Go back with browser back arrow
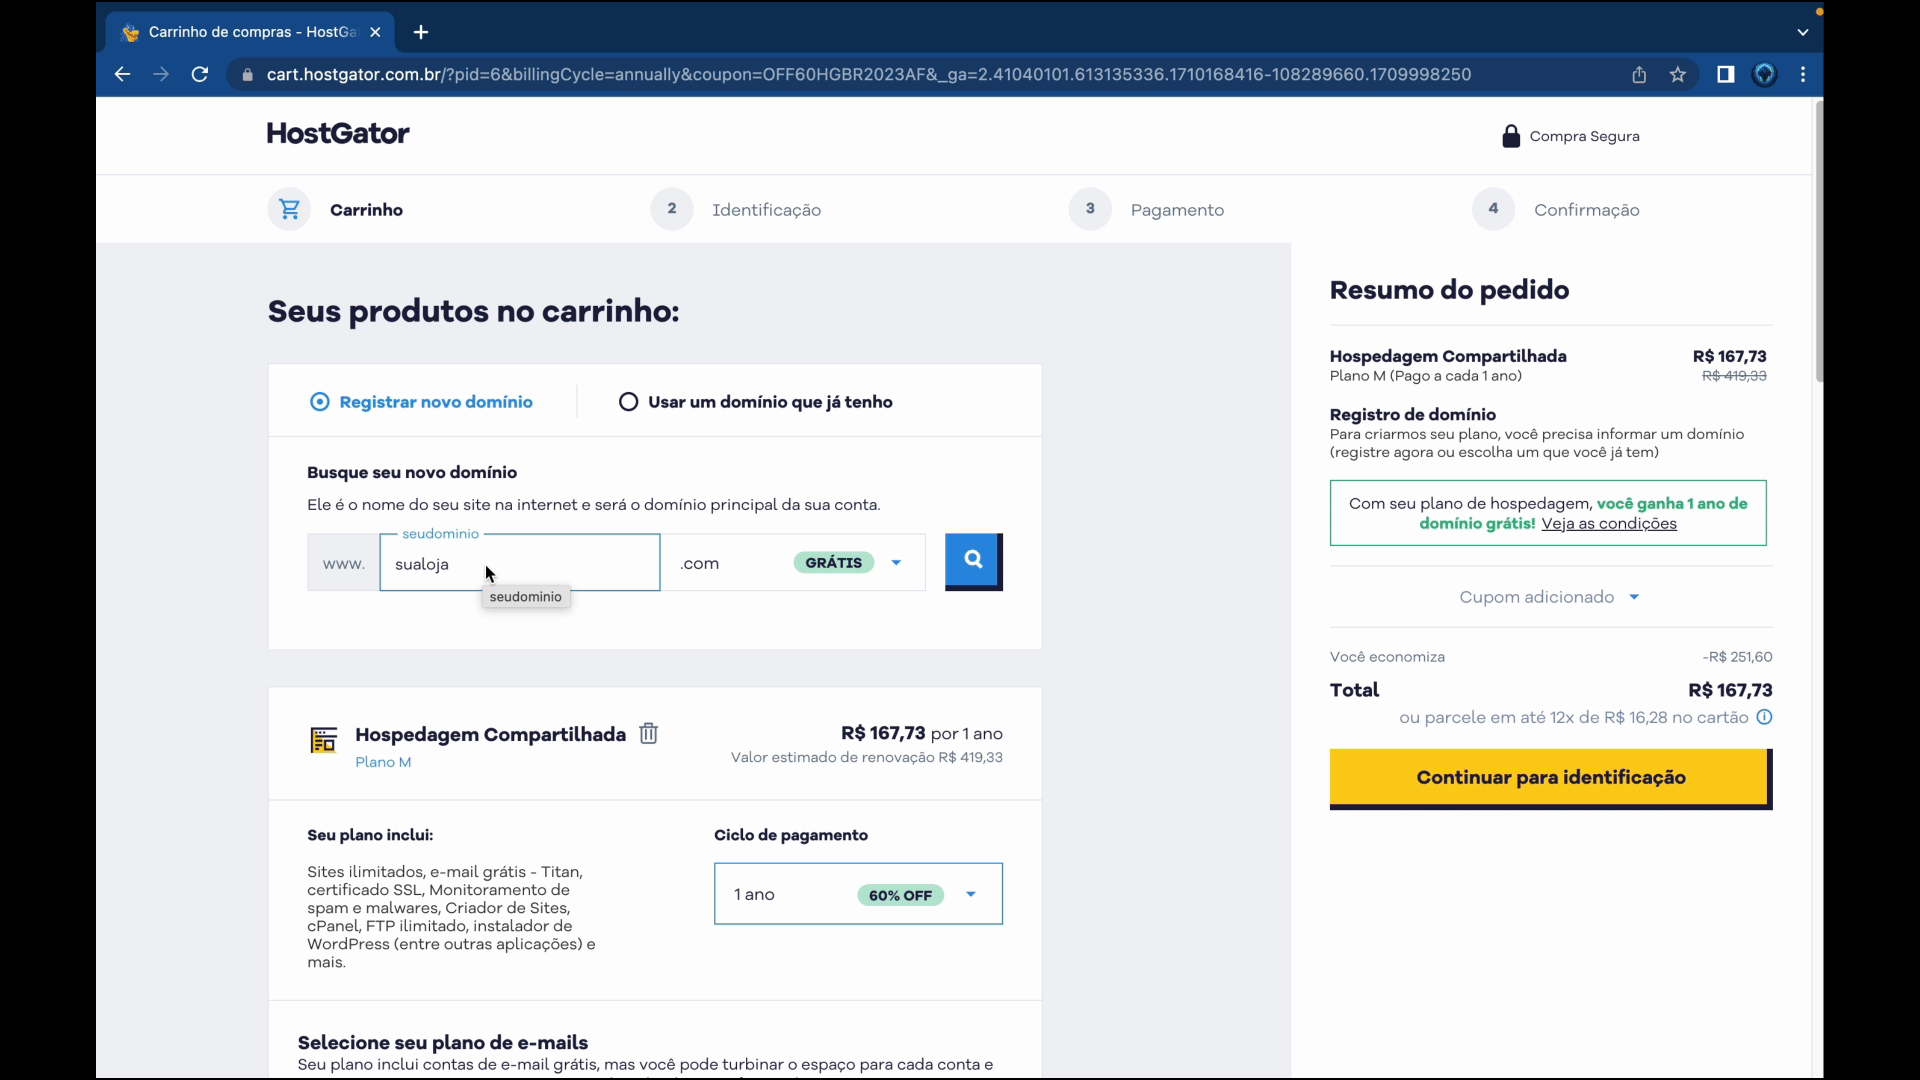 (x=122, y=74)
